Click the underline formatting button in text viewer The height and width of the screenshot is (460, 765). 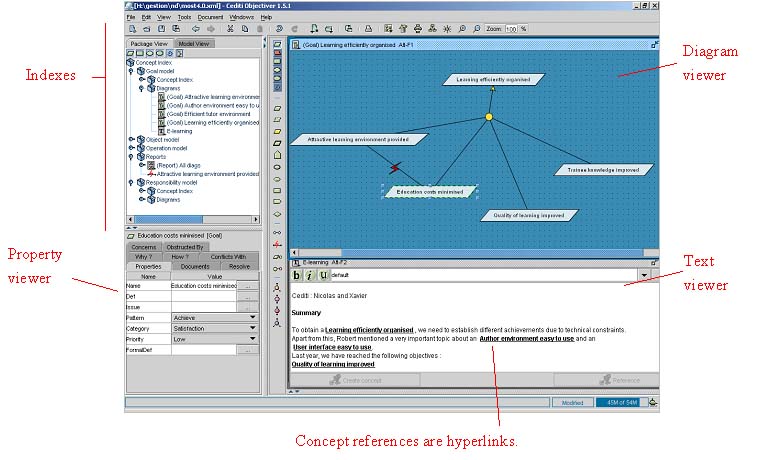[x=323, y=275]
